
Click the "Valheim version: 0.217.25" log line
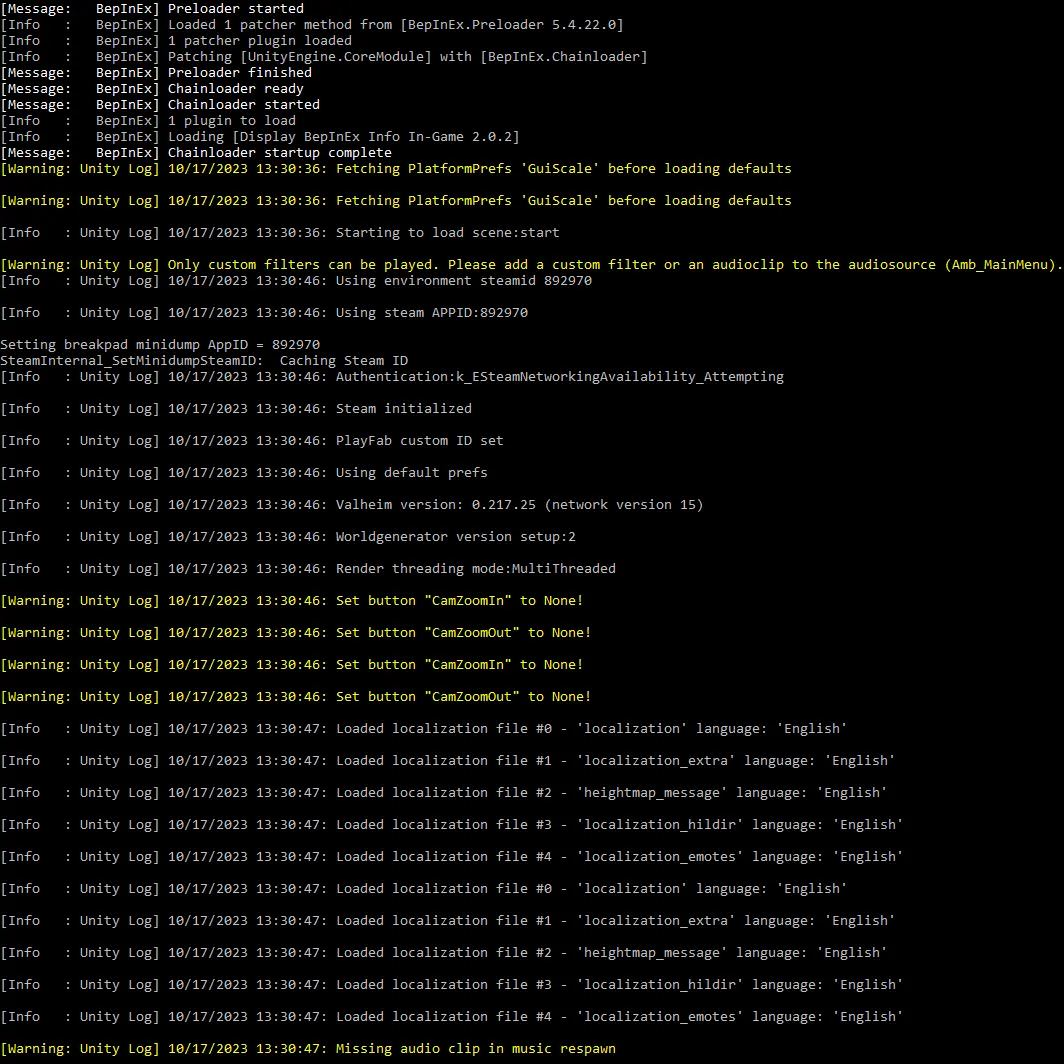coord(352,505)
